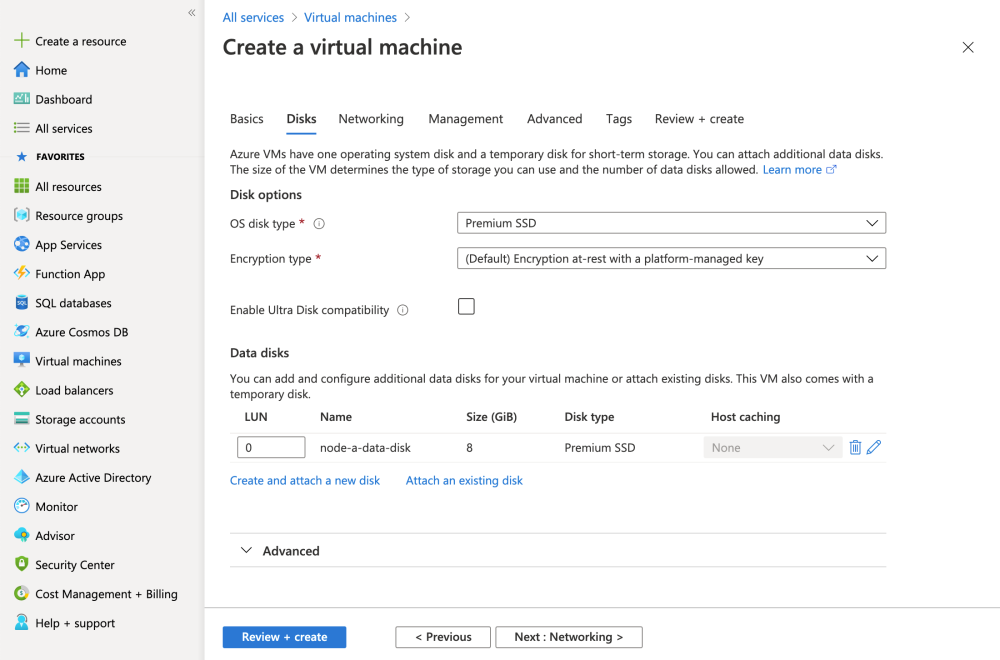Viewport: 1000px width, 660px height.
Task: Click the Review + create button
Action: (x=284, y=637)
